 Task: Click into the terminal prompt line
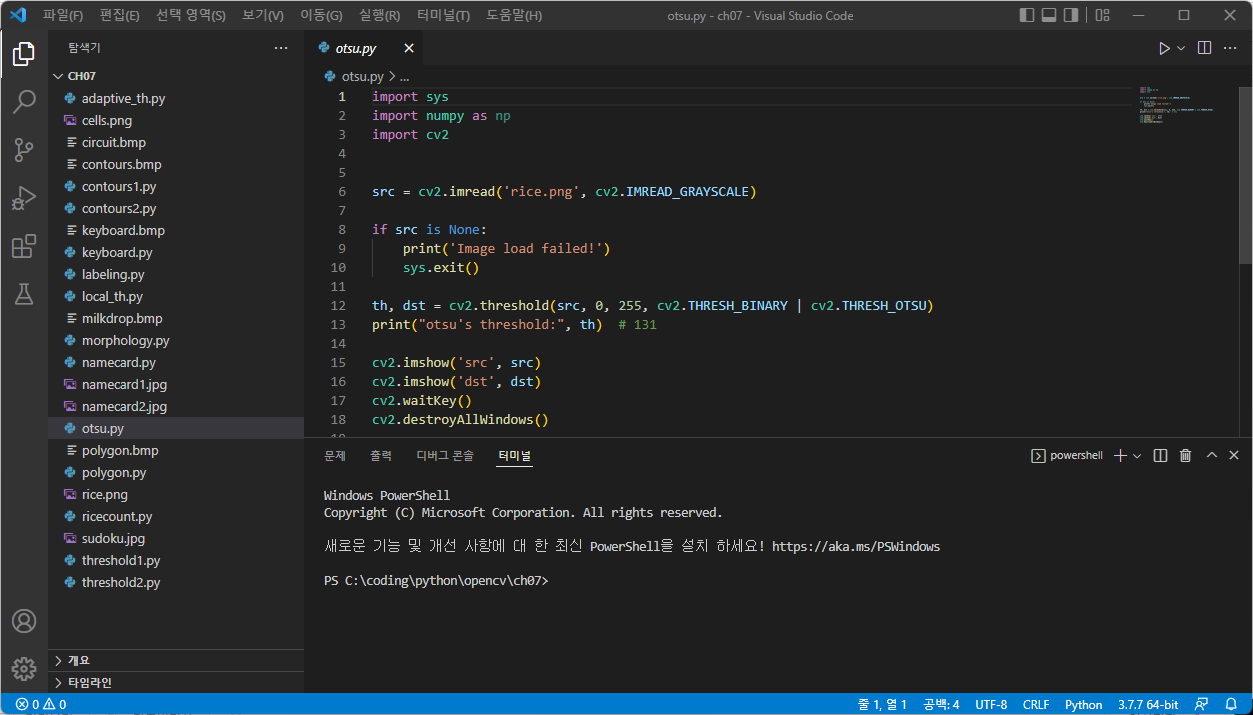coord(436,581)
